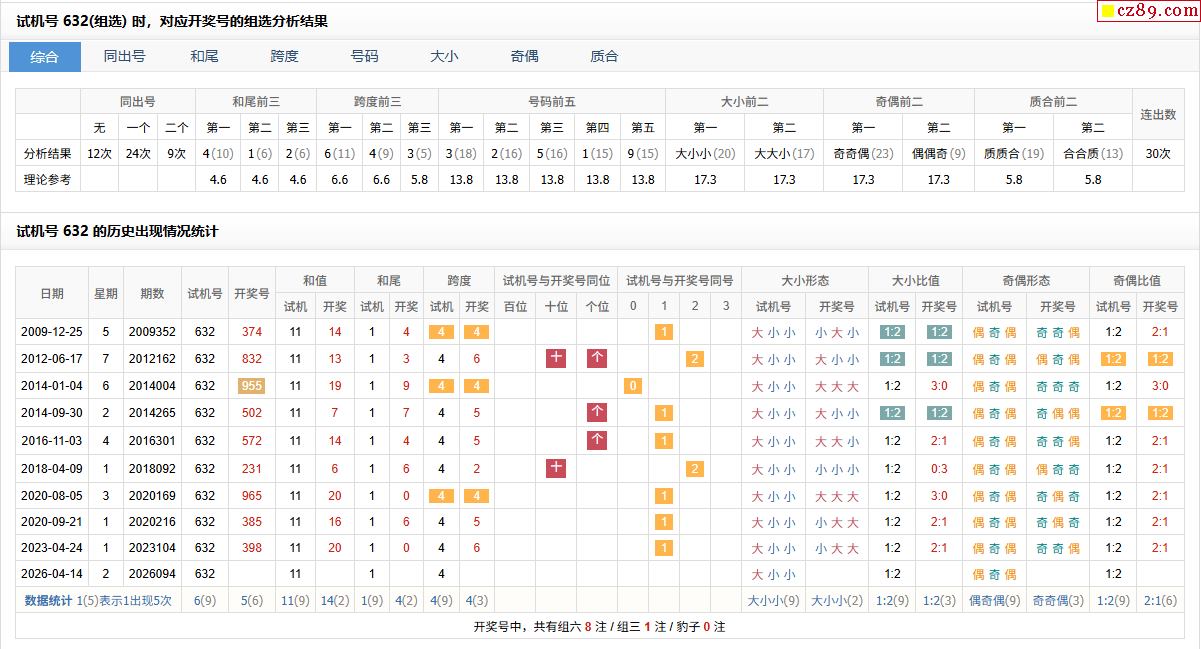
Task: Open the 奇偶 tab
Action: coord(524,57)
